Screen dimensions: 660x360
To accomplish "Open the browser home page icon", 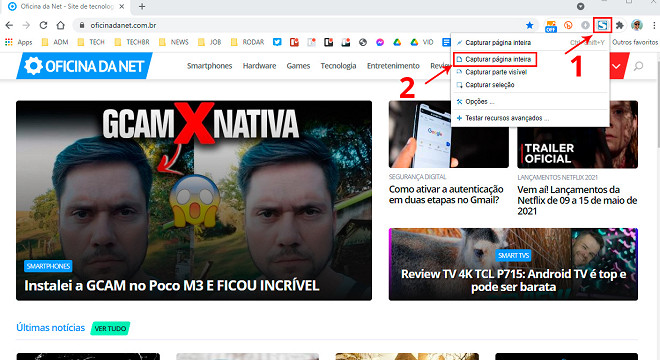I will 61,25.
